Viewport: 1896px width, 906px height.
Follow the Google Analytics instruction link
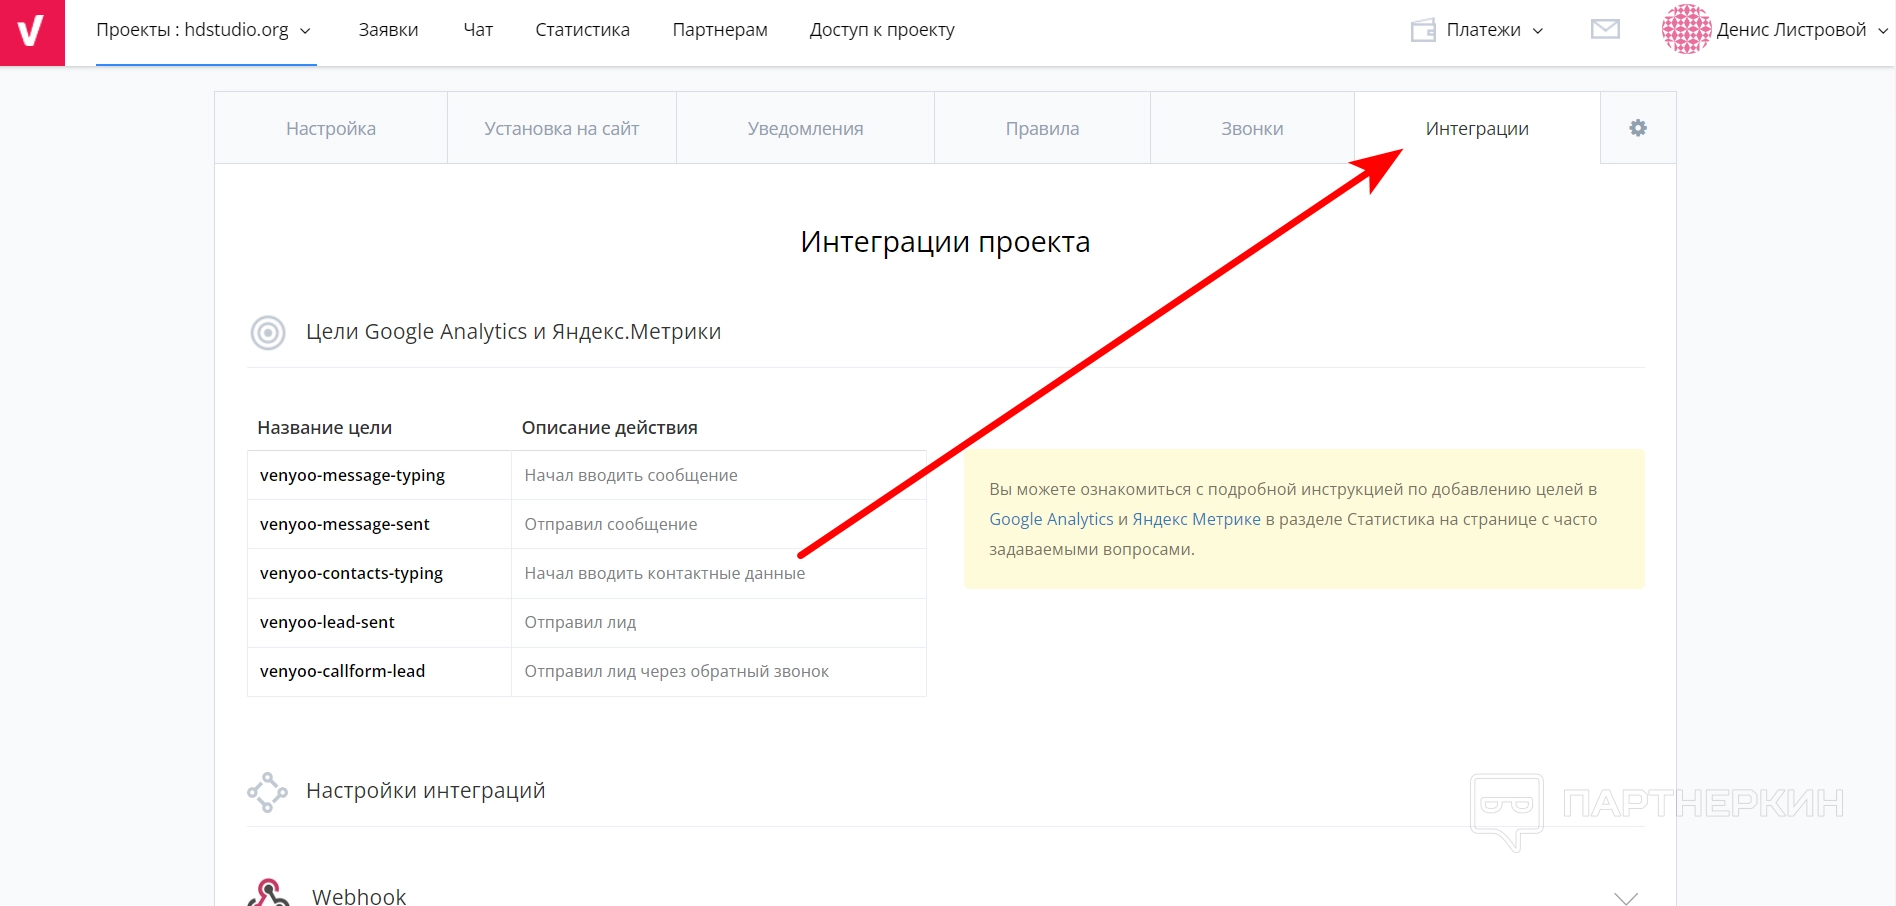(1051, 519)
